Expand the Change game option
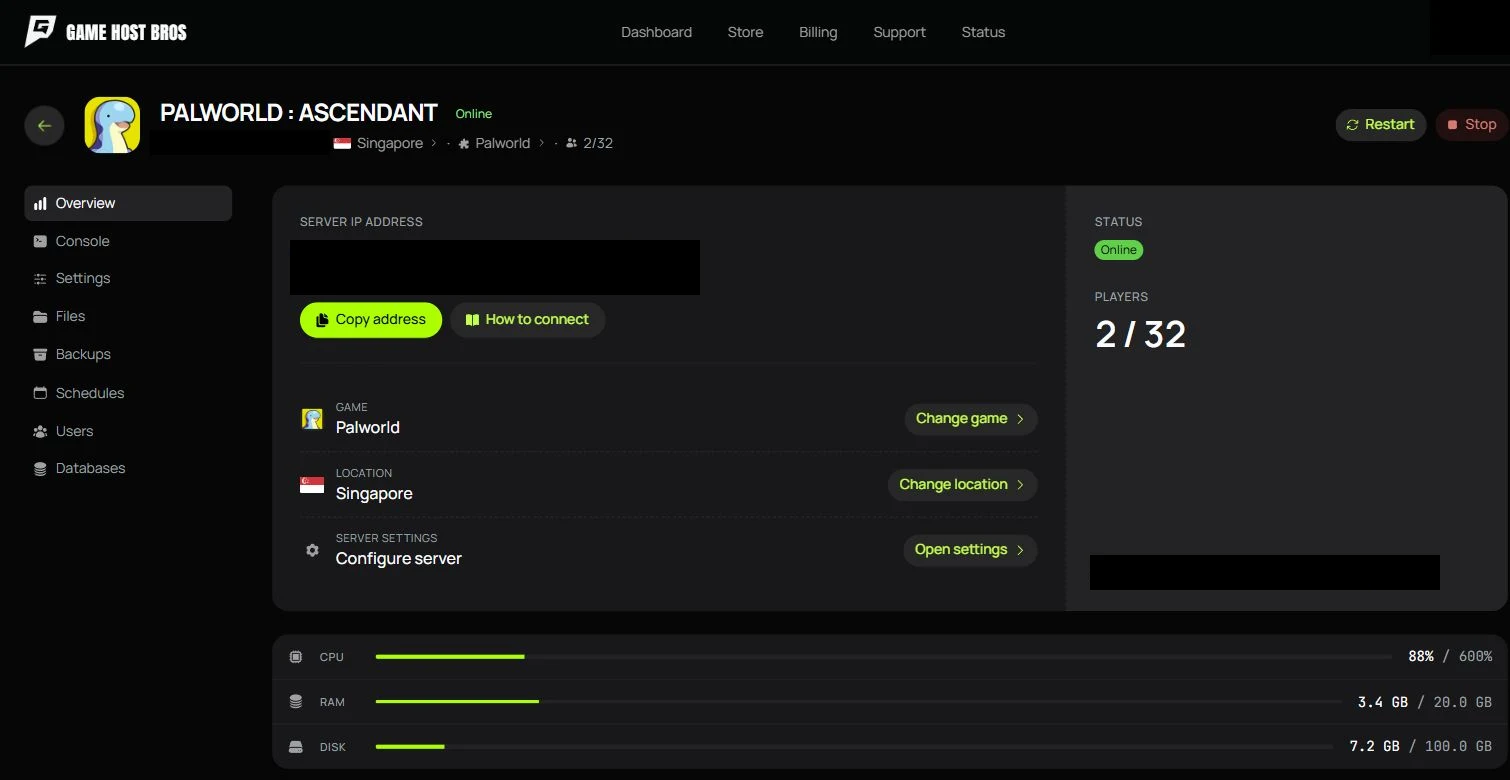 pos(970,419)
